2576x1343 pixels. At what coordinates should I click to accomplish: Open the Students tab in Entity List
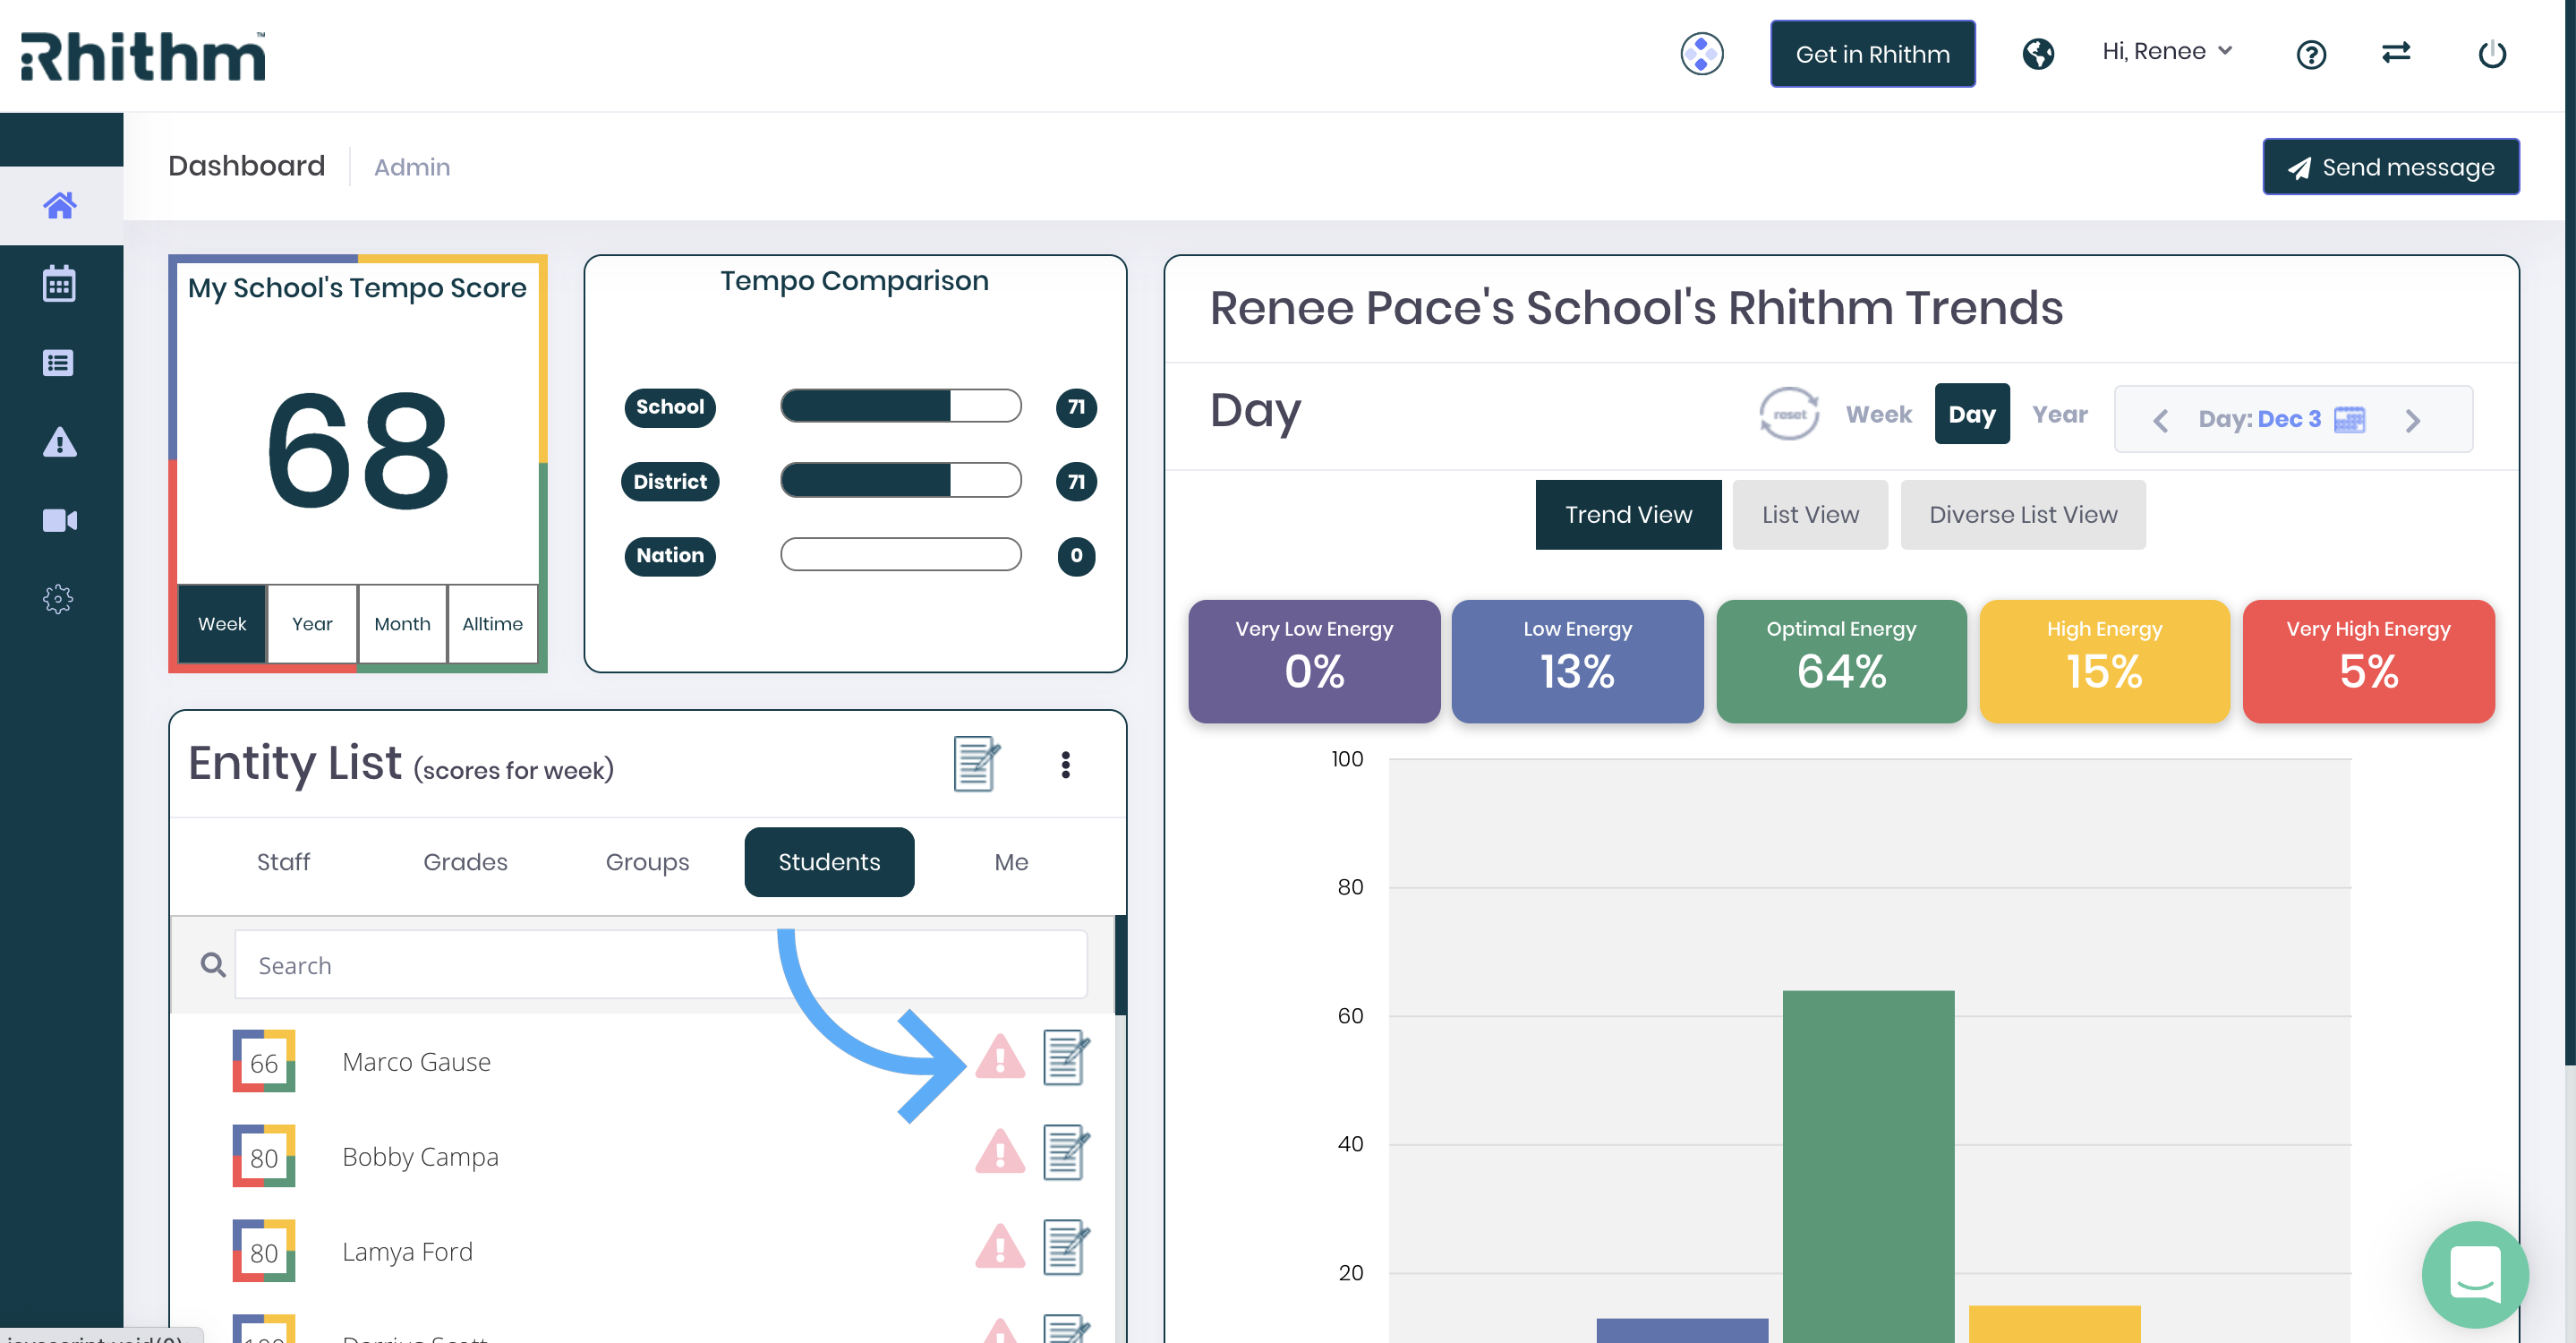[x=829, y=862]
